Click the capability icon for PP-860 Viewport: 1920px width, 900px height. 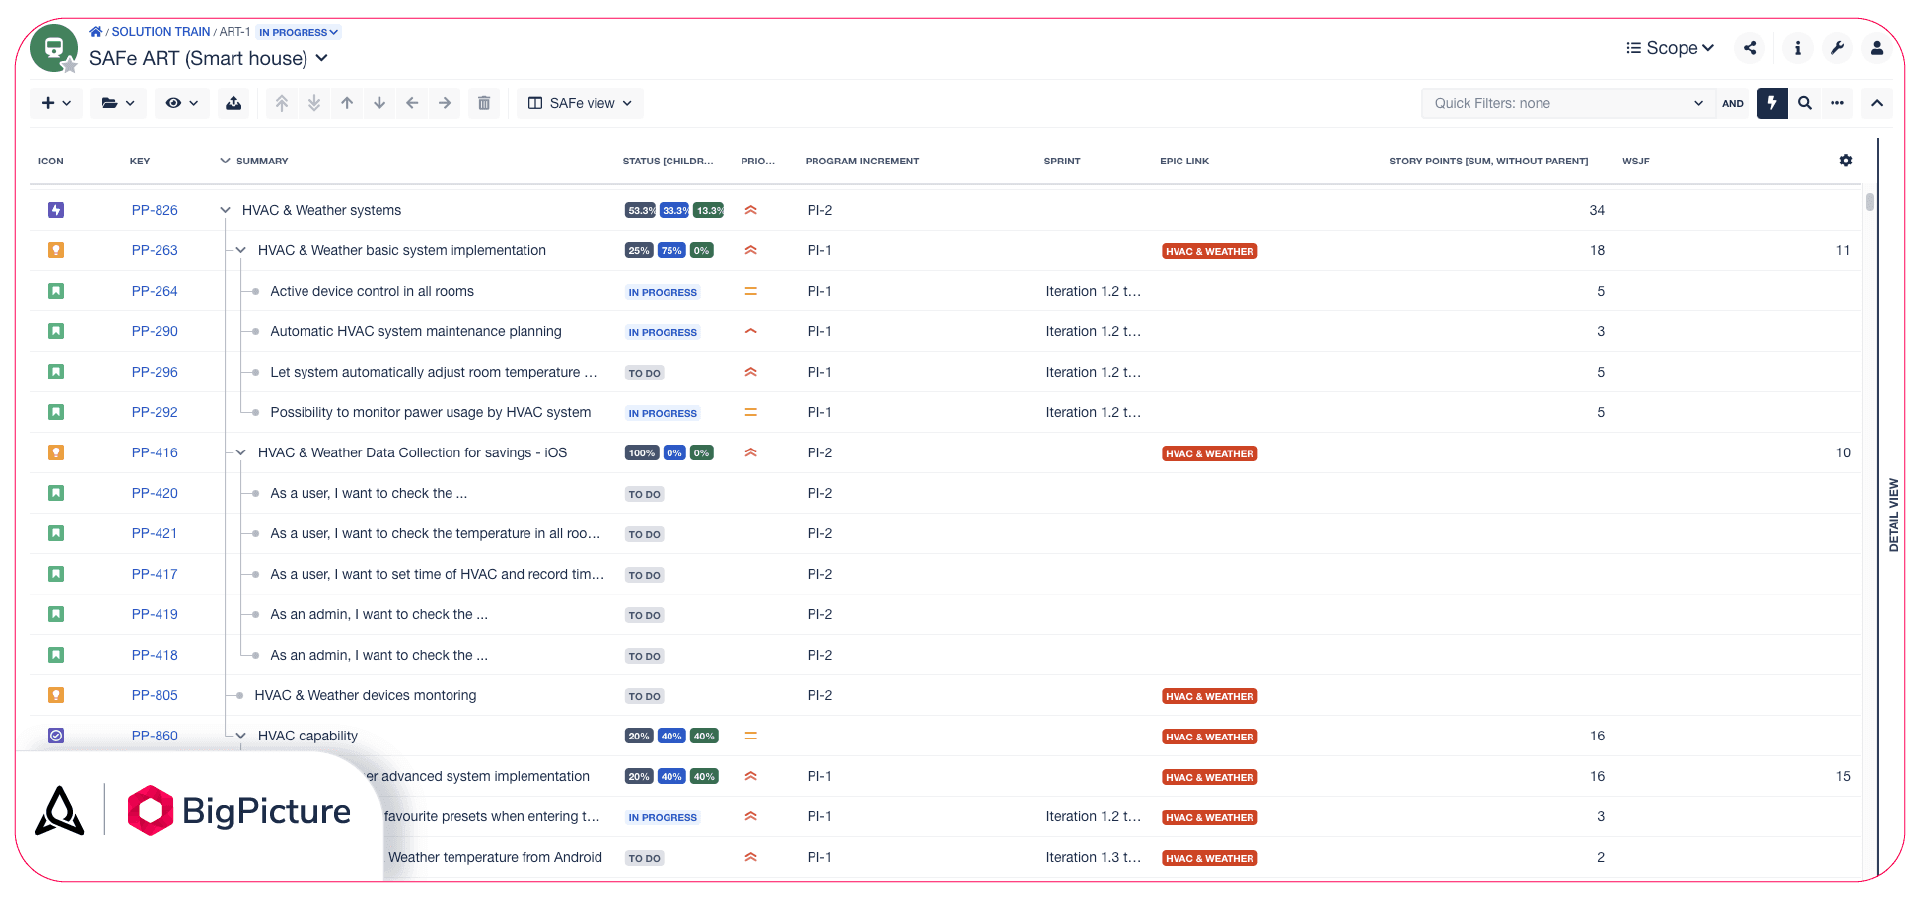(x=56, y=735)
